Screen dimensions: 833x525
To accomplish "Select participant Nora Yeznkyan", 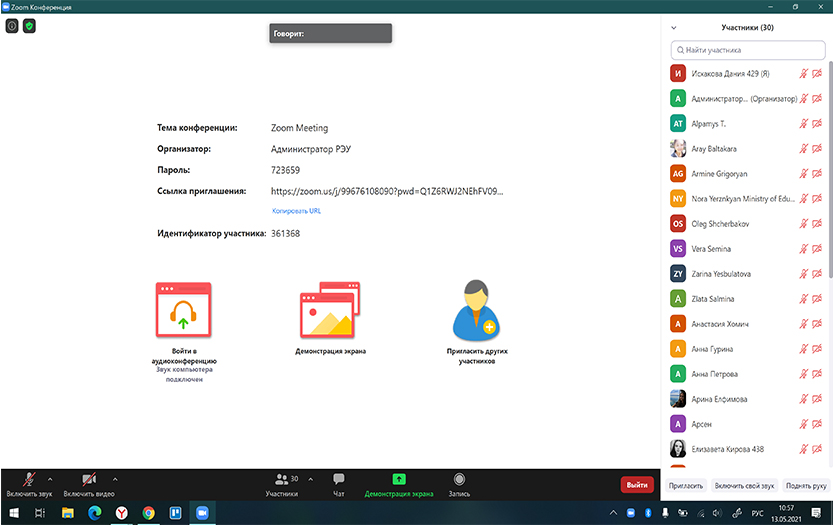I will pyautogui.click(x=748, y=198).
